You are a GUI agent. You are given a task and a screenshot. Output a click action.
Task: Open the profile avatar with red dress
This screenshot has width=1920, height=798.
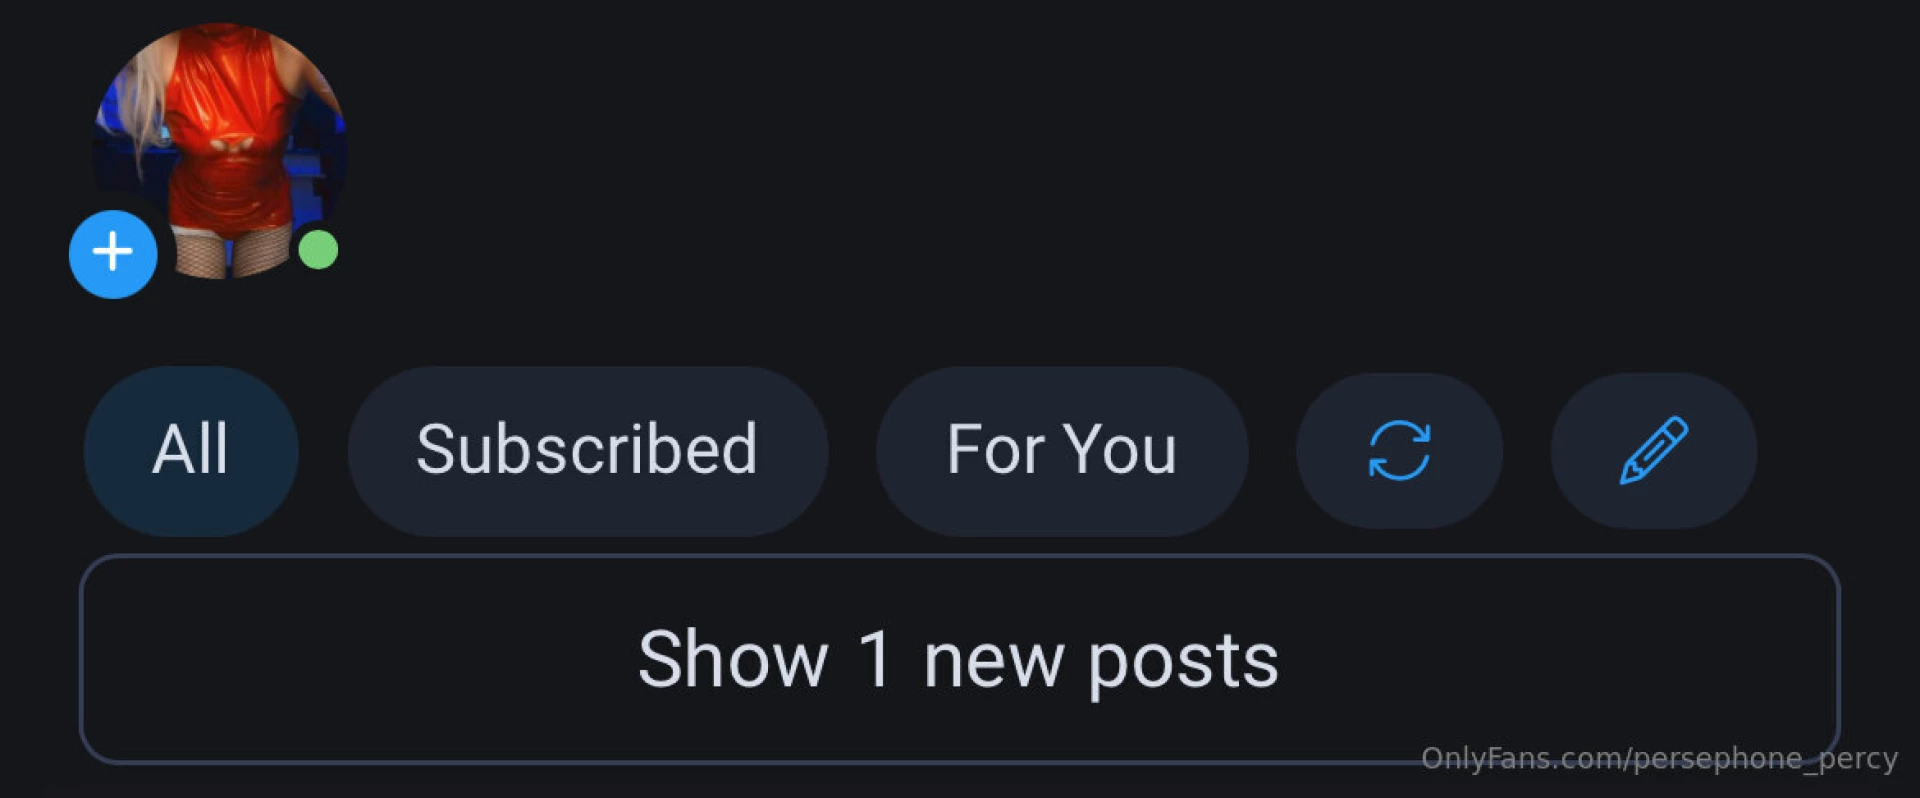(x=220, y=150)
